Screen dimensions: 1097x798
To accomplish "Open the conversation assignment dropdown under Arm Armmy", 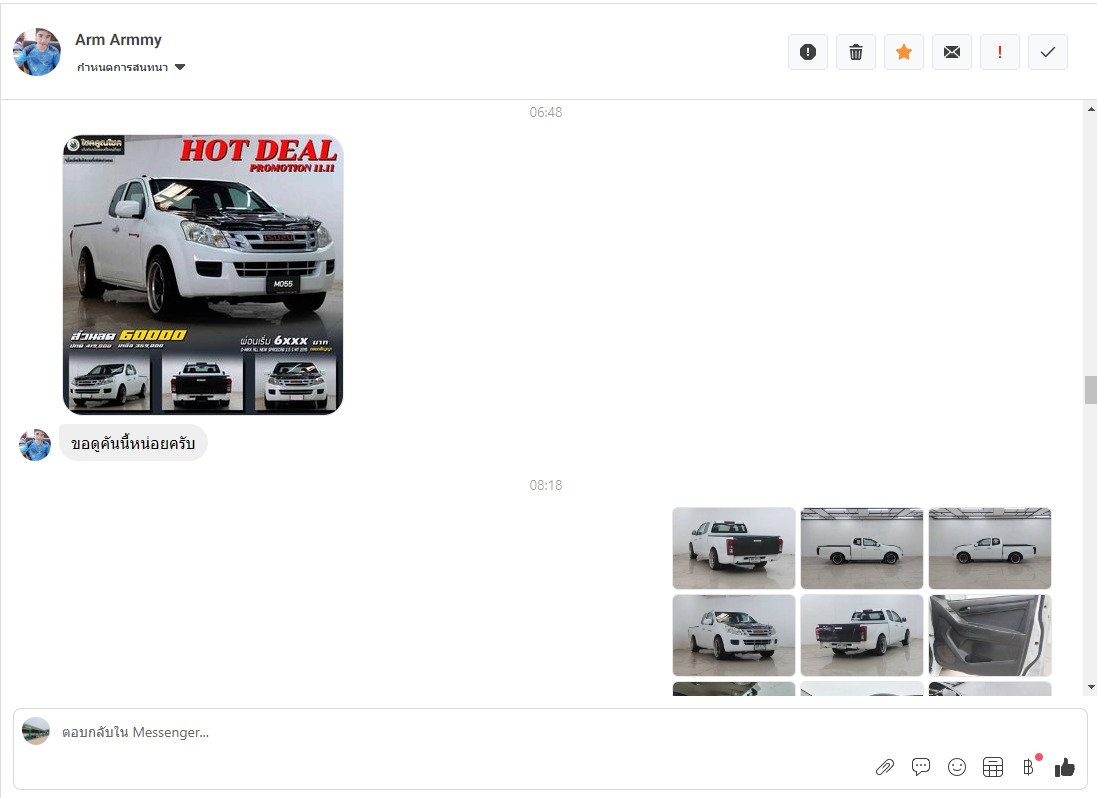I will point(131,67).
